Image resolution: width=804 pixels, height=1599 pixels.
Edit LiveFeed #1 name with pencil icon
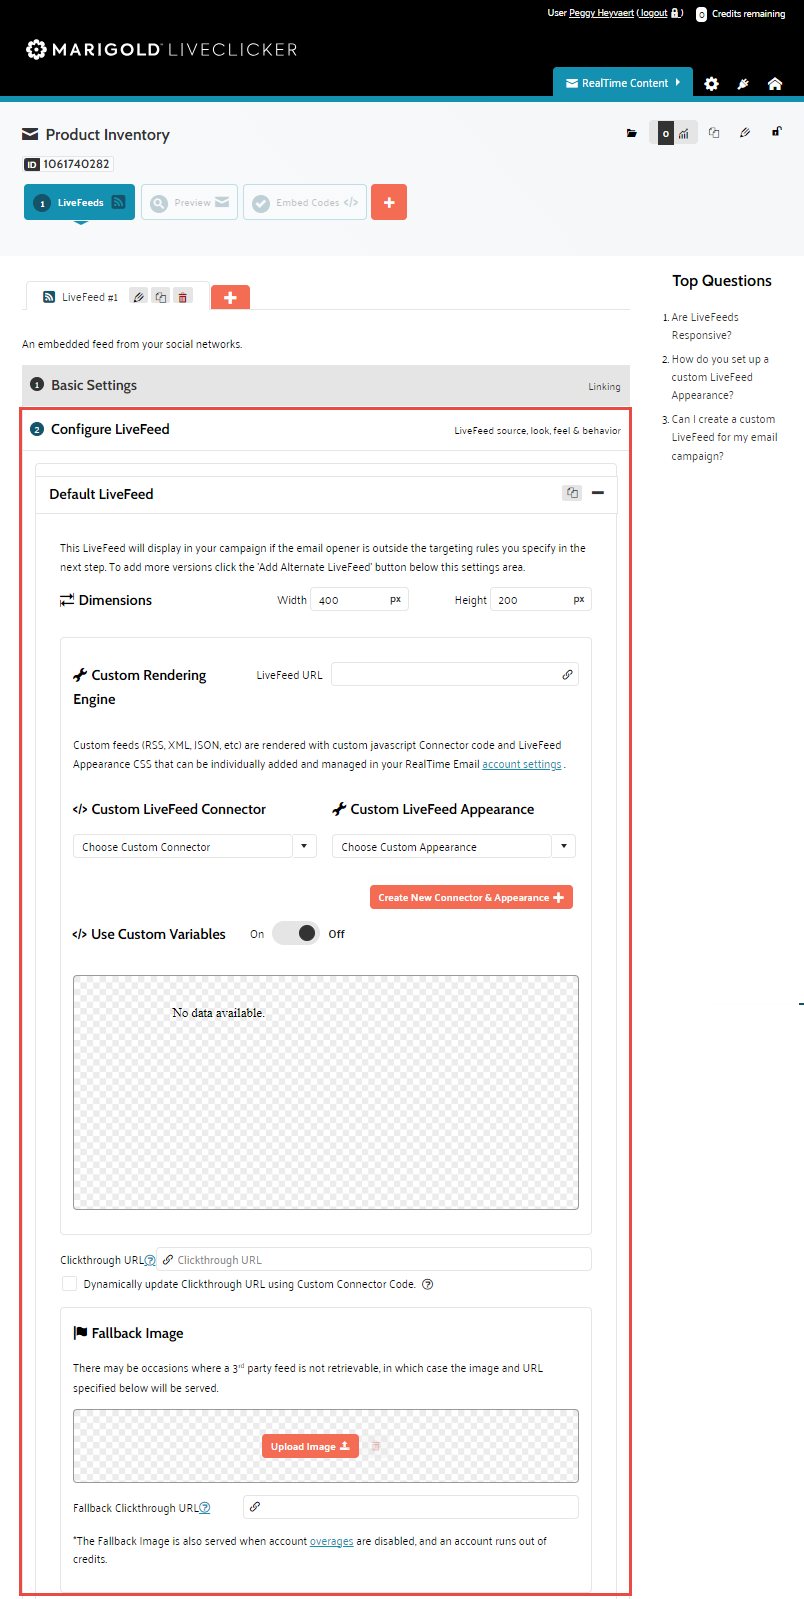point(139,297)
